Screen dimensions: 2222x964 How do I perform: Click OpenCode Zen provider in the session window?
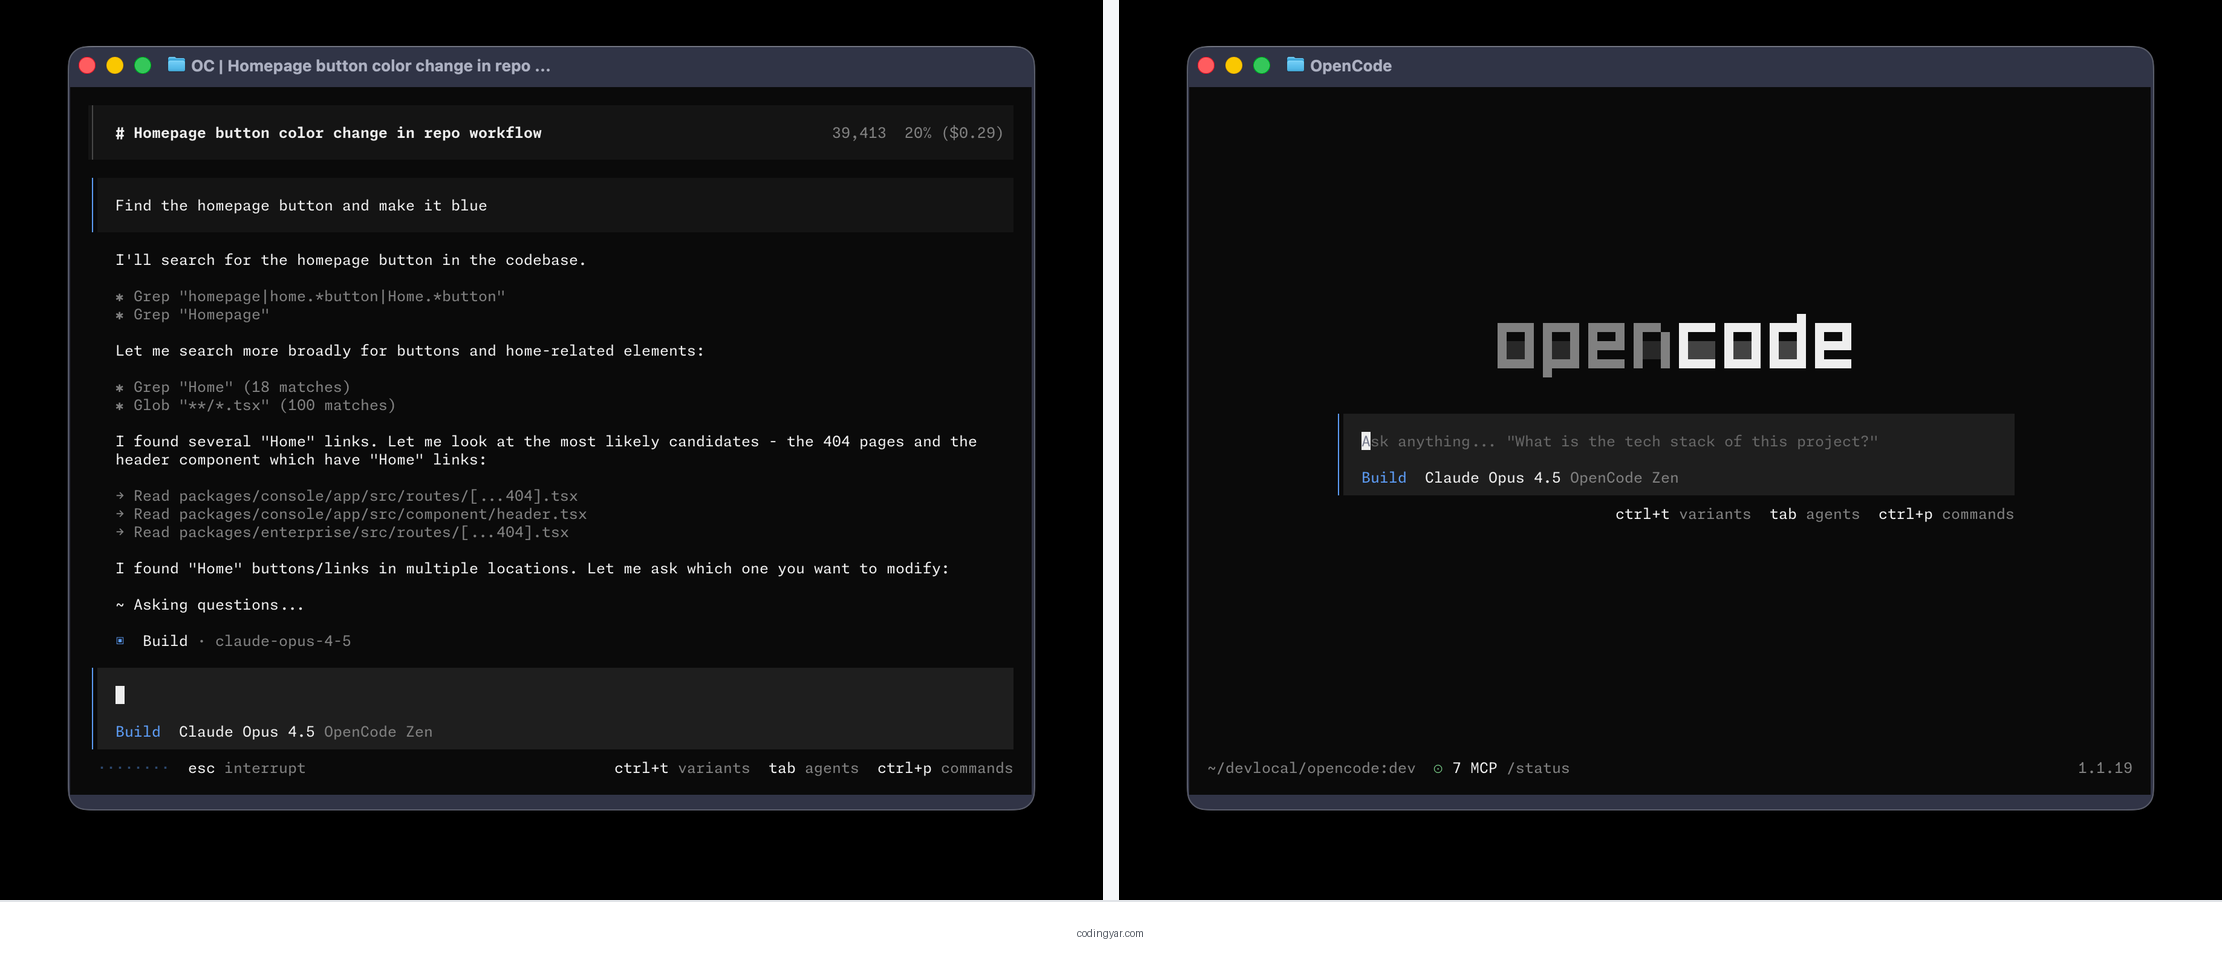pyautogui.click(x=378, y=732)
